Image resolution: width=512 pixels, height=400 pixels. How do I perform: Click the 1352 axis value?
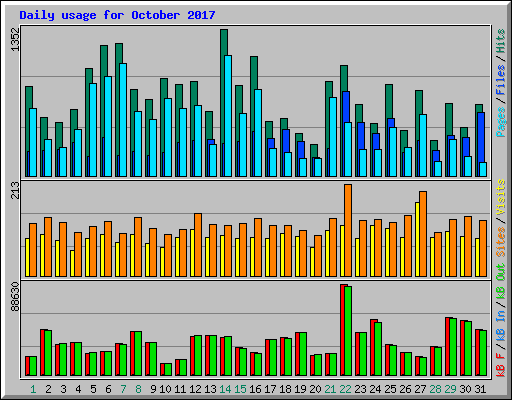(15, 39)
